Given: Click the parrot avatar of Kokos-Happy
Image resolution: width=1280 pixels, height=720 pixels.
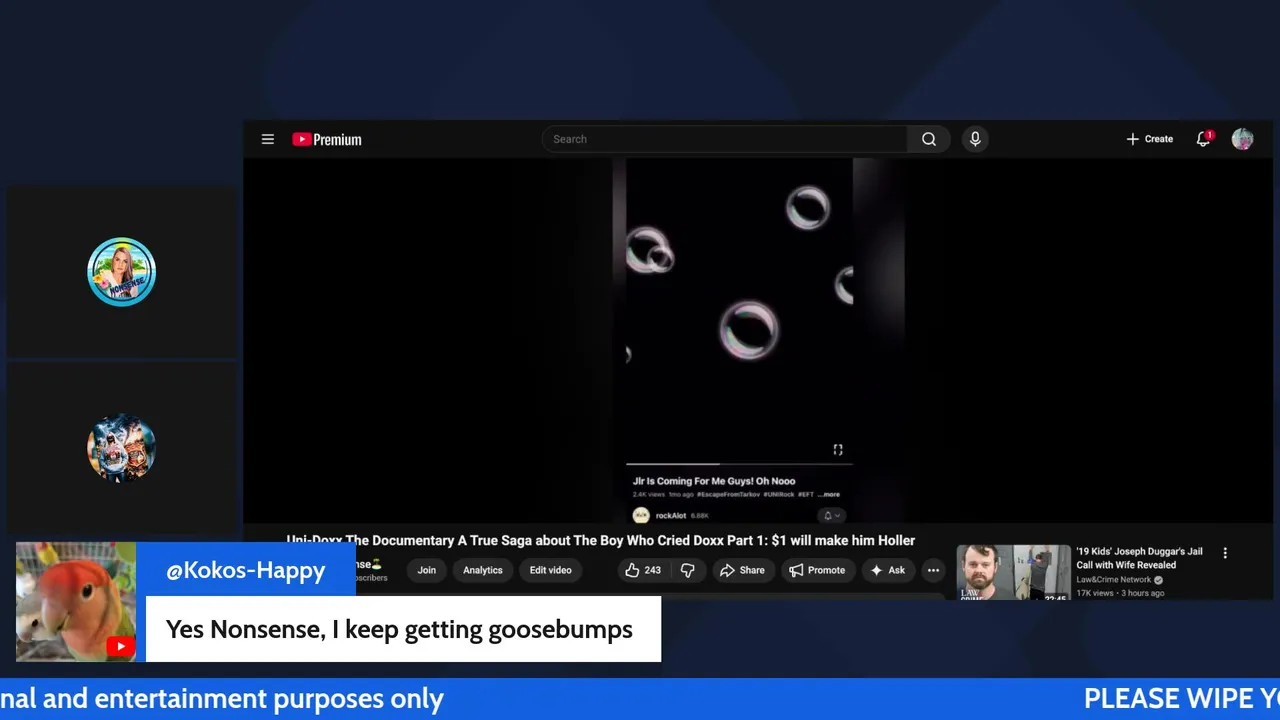Looking at the screenshot, I should 76,602.
